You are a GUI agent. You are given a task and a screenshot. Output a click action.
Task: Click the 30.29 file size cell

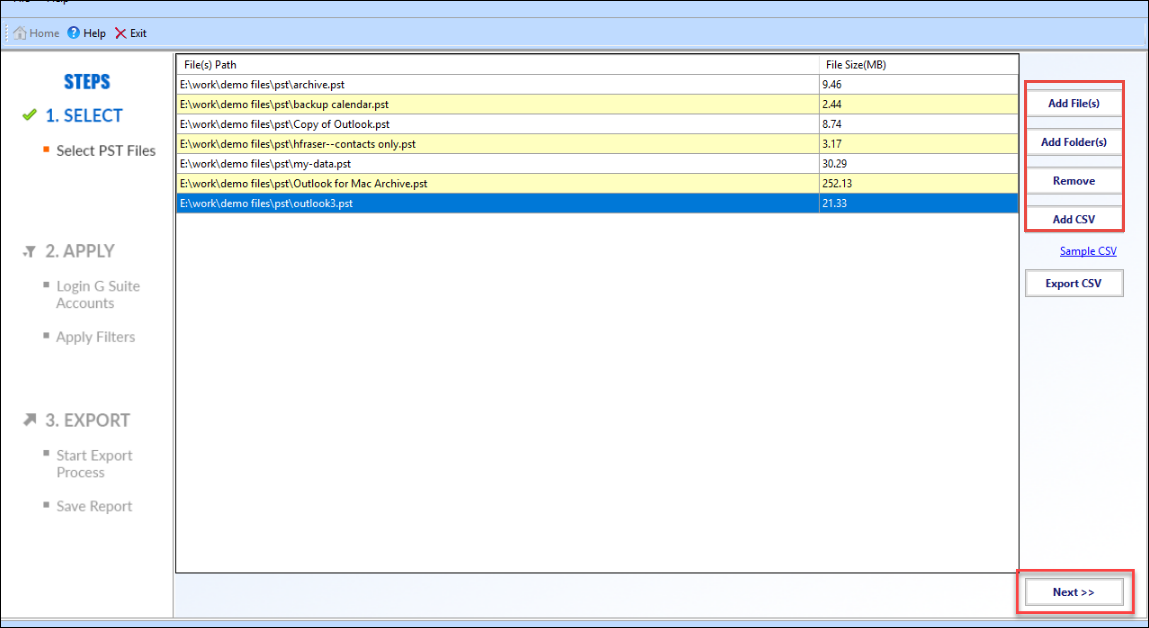[918, 163]
